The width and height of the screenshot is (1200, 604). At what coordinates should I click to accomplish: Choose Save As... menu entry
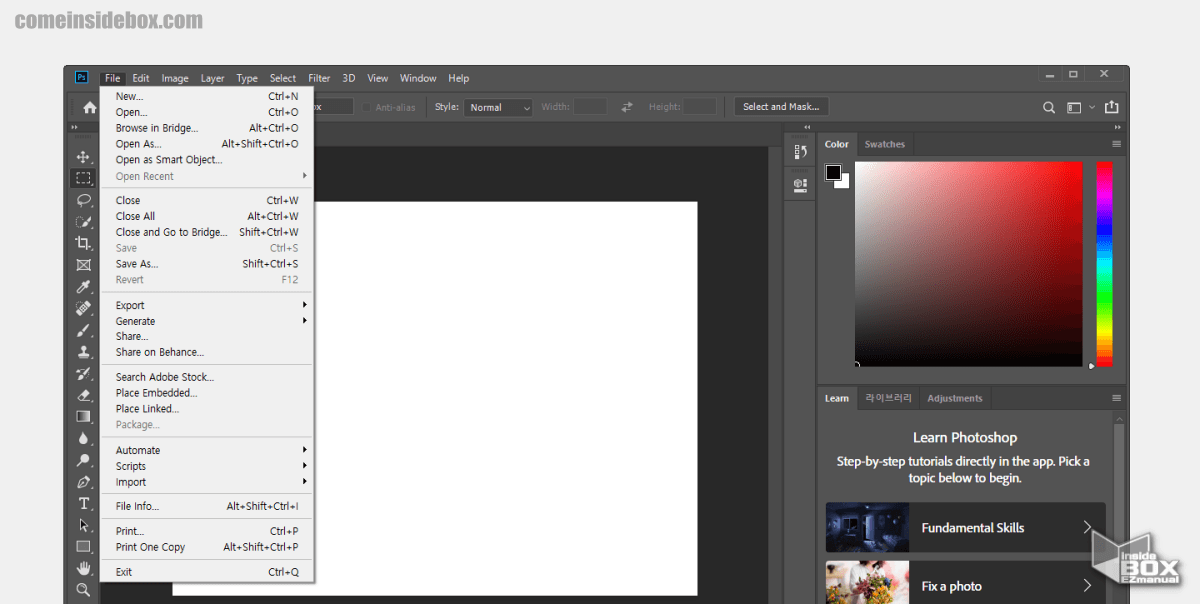(208, 264)
